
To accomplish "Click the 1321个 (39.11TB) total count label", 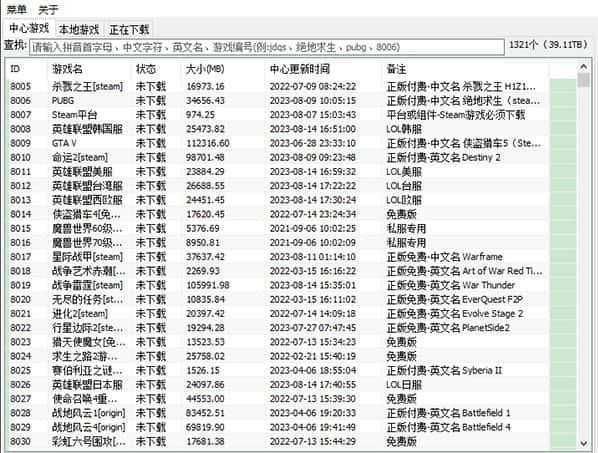I will (x=549, y=45).
